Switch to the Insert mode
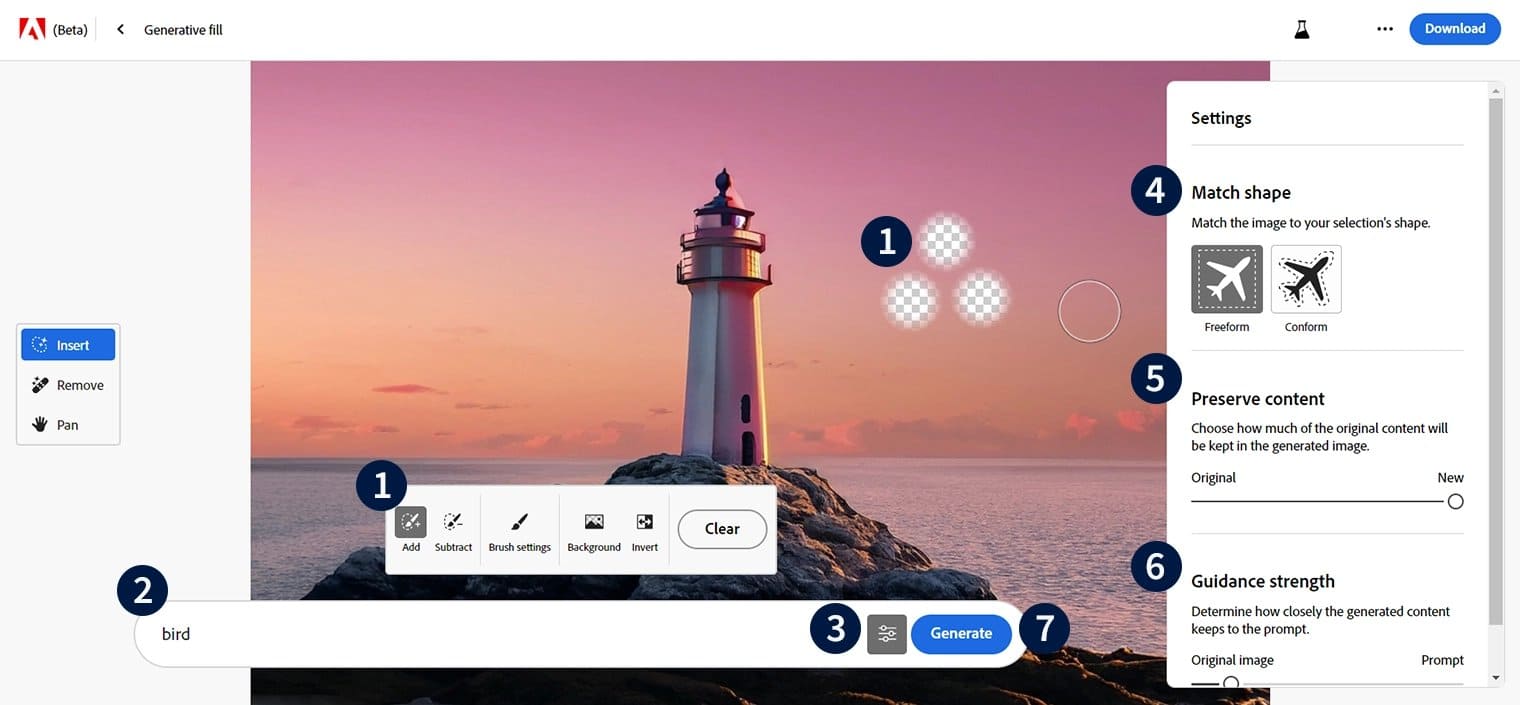Viewport: 1520px width, 705px height. point(68,345)
